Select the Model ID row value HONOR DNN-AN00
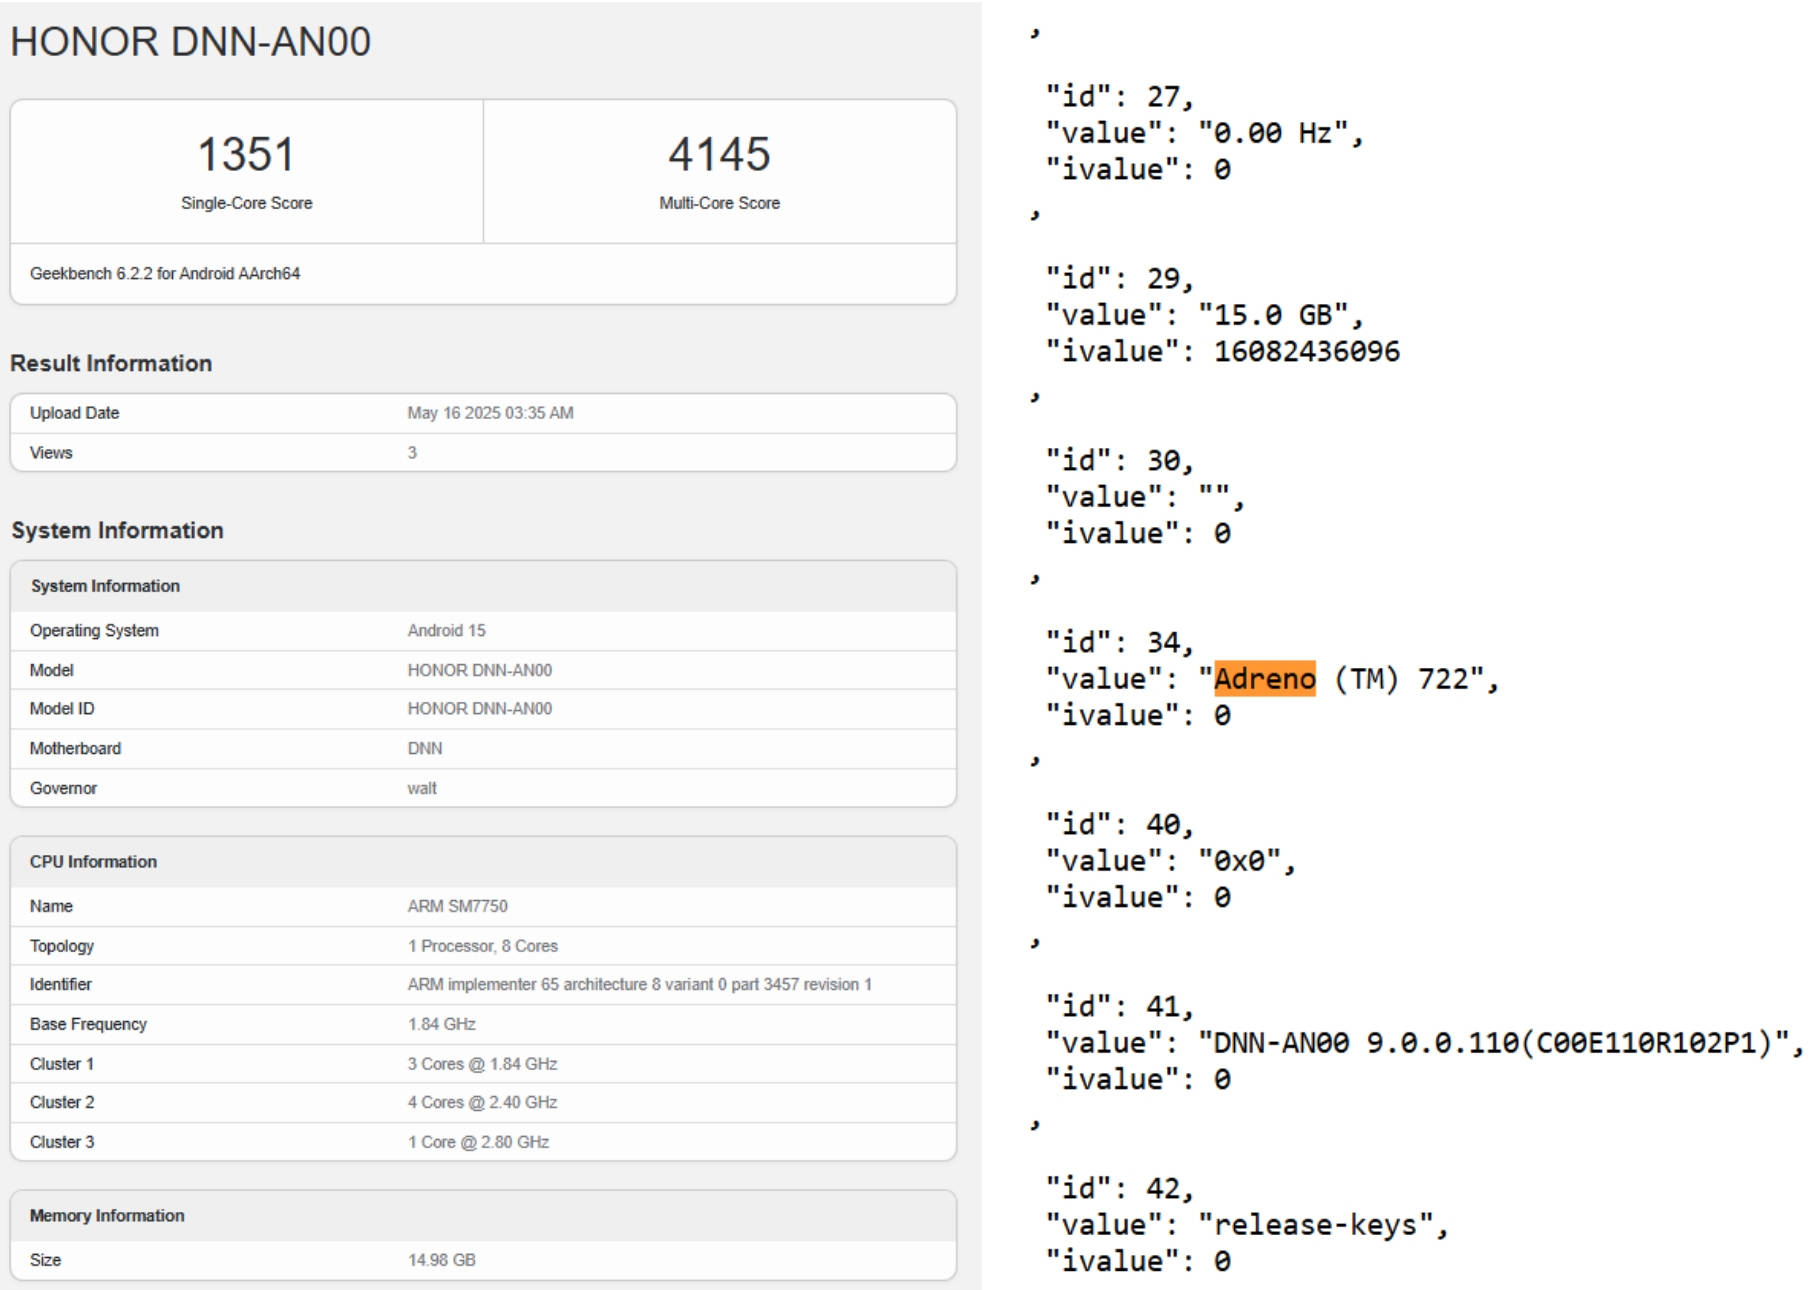The height and width of the screenshot is (1290, 1815). click(x=479, y=709)
